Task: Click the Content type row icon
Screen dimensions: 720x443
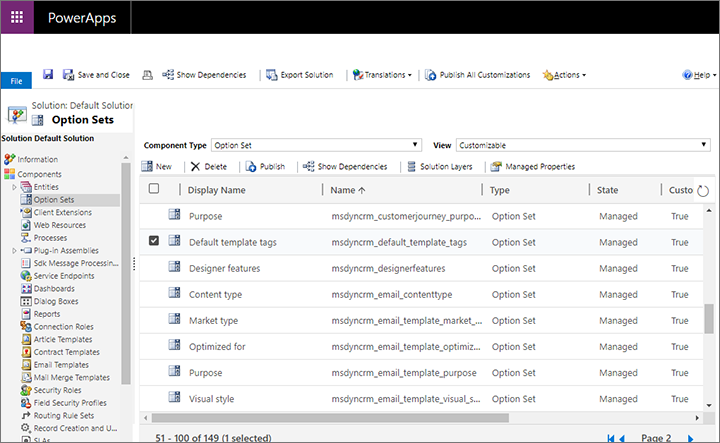Action: tap(174, 292)
